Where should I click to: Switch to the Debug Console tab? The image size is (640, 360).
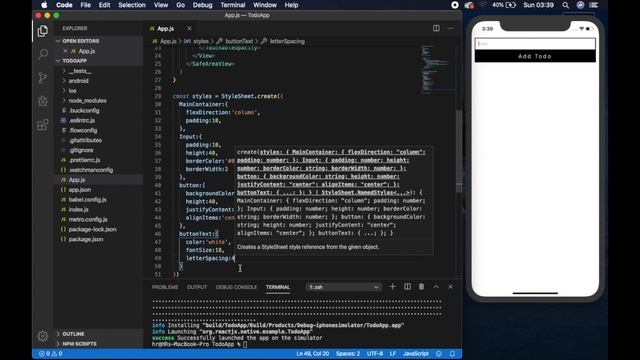pyautogui.click(x=236, y=287)
